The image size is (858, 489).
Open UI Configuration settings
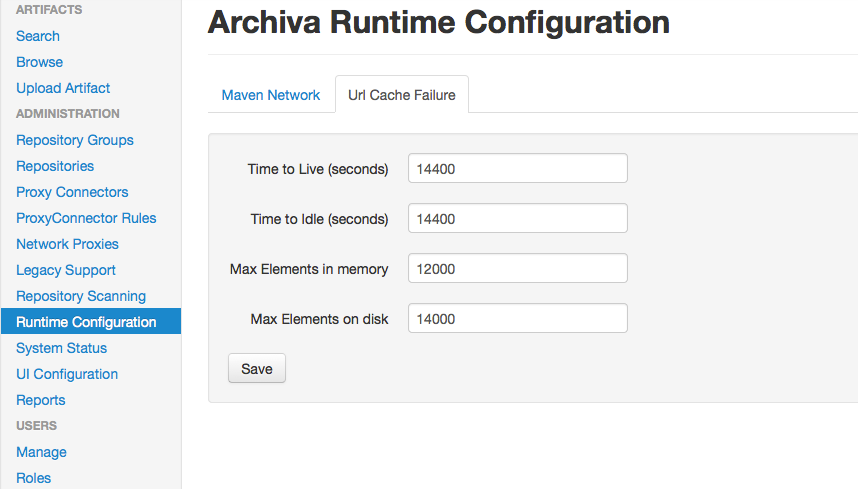(x=67, y=374)
